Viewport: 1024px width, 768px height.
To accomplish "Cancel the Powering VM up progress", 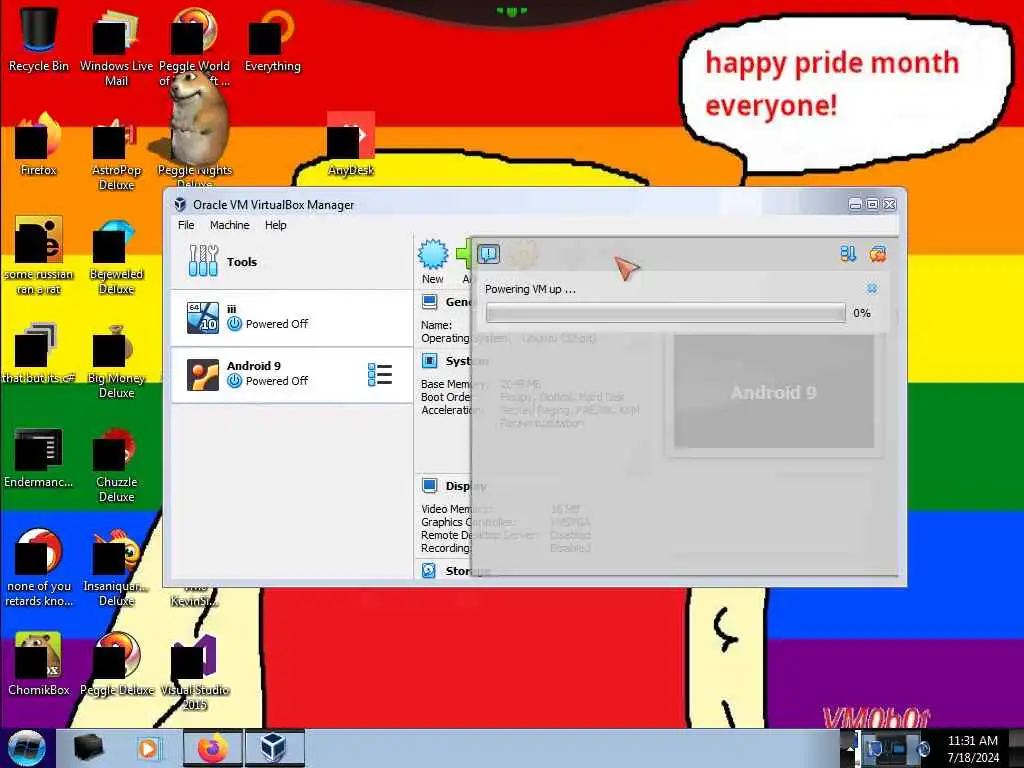I will [x=871, y=289].
